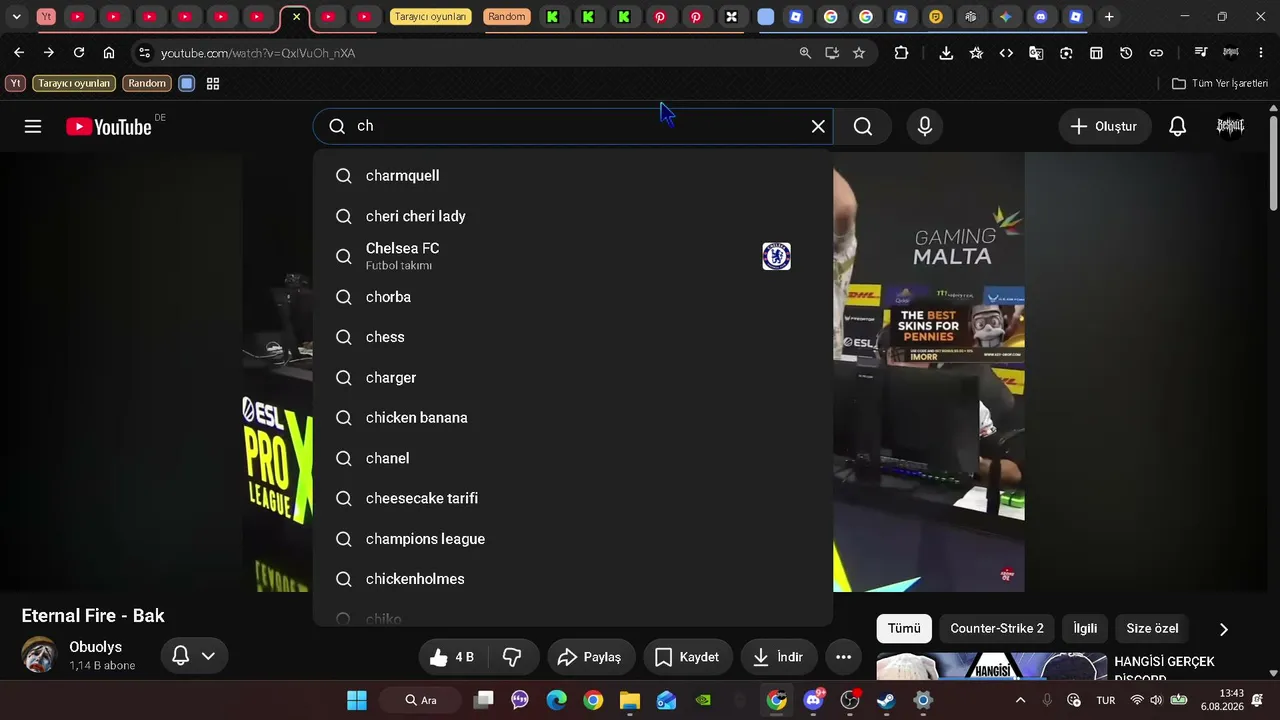
Task: Expand notification options for Obuolys channel
Action: pos(194,656)
